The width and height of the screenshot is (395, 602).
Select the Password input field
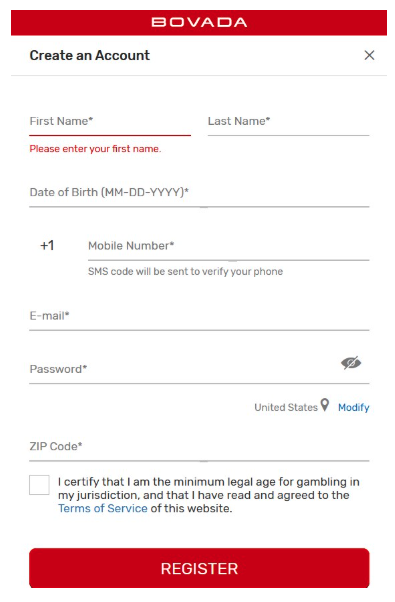(184, 370)
